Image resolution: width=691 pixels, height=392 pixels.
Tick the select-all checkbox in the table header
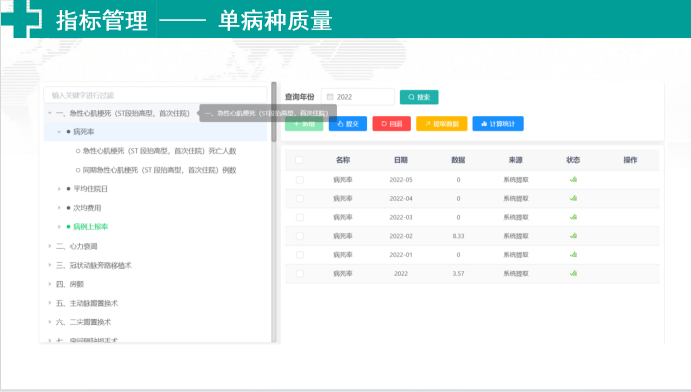click(299, 160)
